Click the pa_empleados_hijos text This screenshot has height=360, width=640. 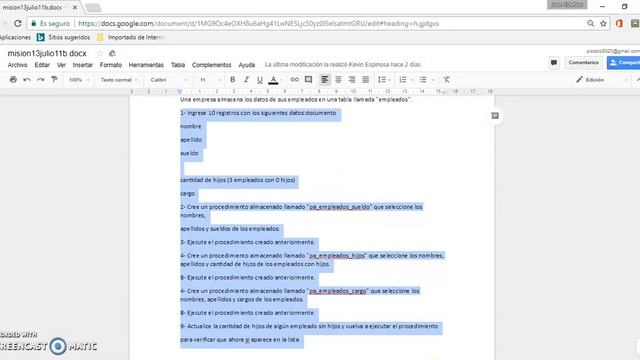[x=337, y=256]
